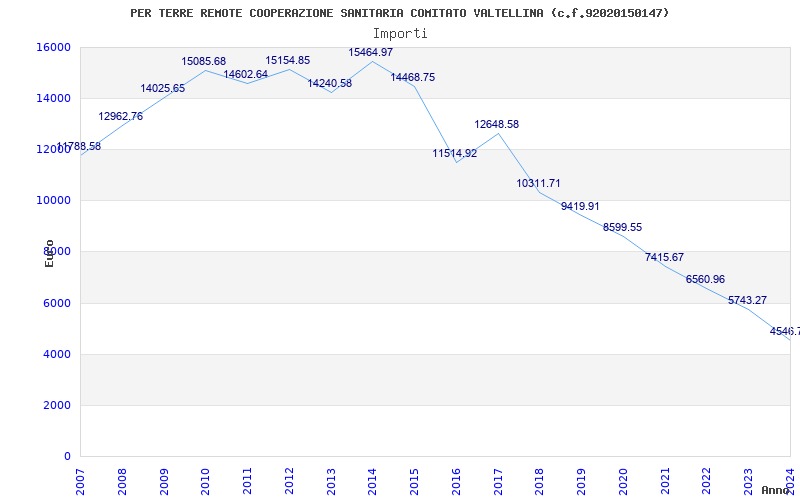Click the Anno axis label
800x500 pixels.
pyautogui.click(x=775, y=491)
